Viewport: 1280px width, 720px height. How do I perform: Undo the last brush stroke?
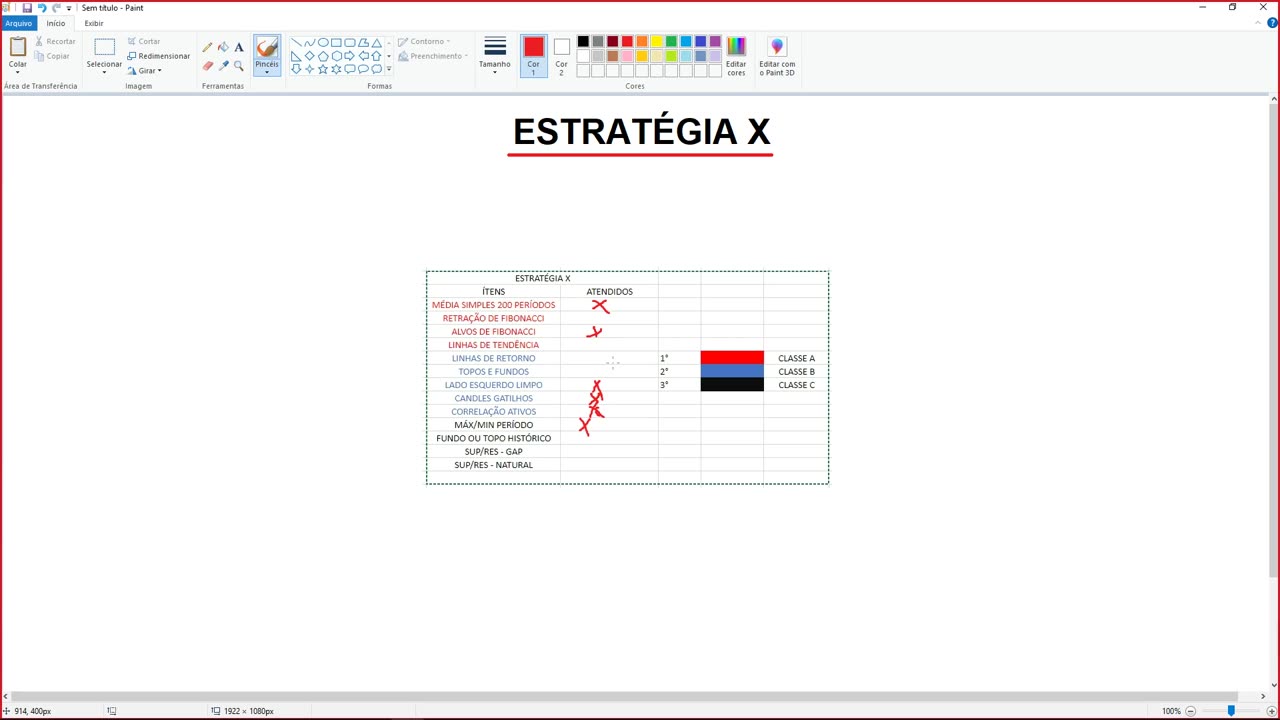pyautogui.click(x=42, y=7)
